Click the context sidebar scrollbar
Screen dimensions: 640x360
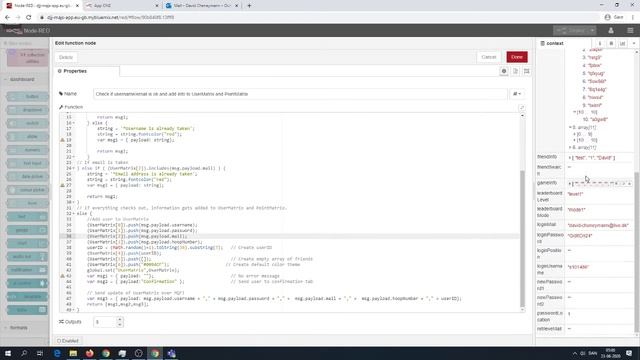click(636, 251)
